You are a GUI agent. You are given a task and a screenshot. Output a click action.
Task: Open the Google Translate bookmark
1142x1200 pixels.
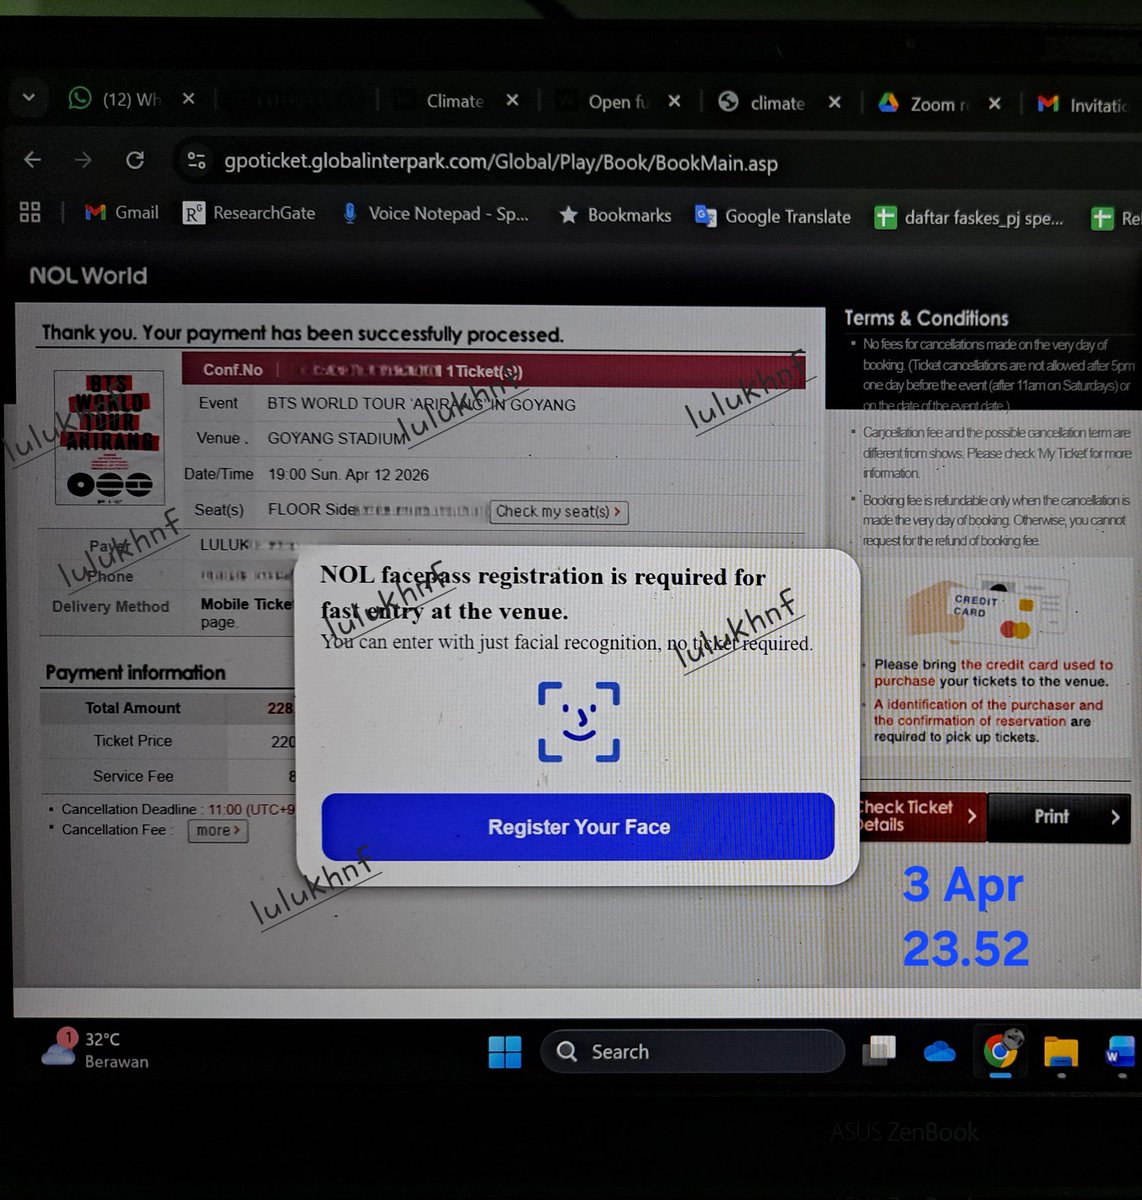click(773, 216)
